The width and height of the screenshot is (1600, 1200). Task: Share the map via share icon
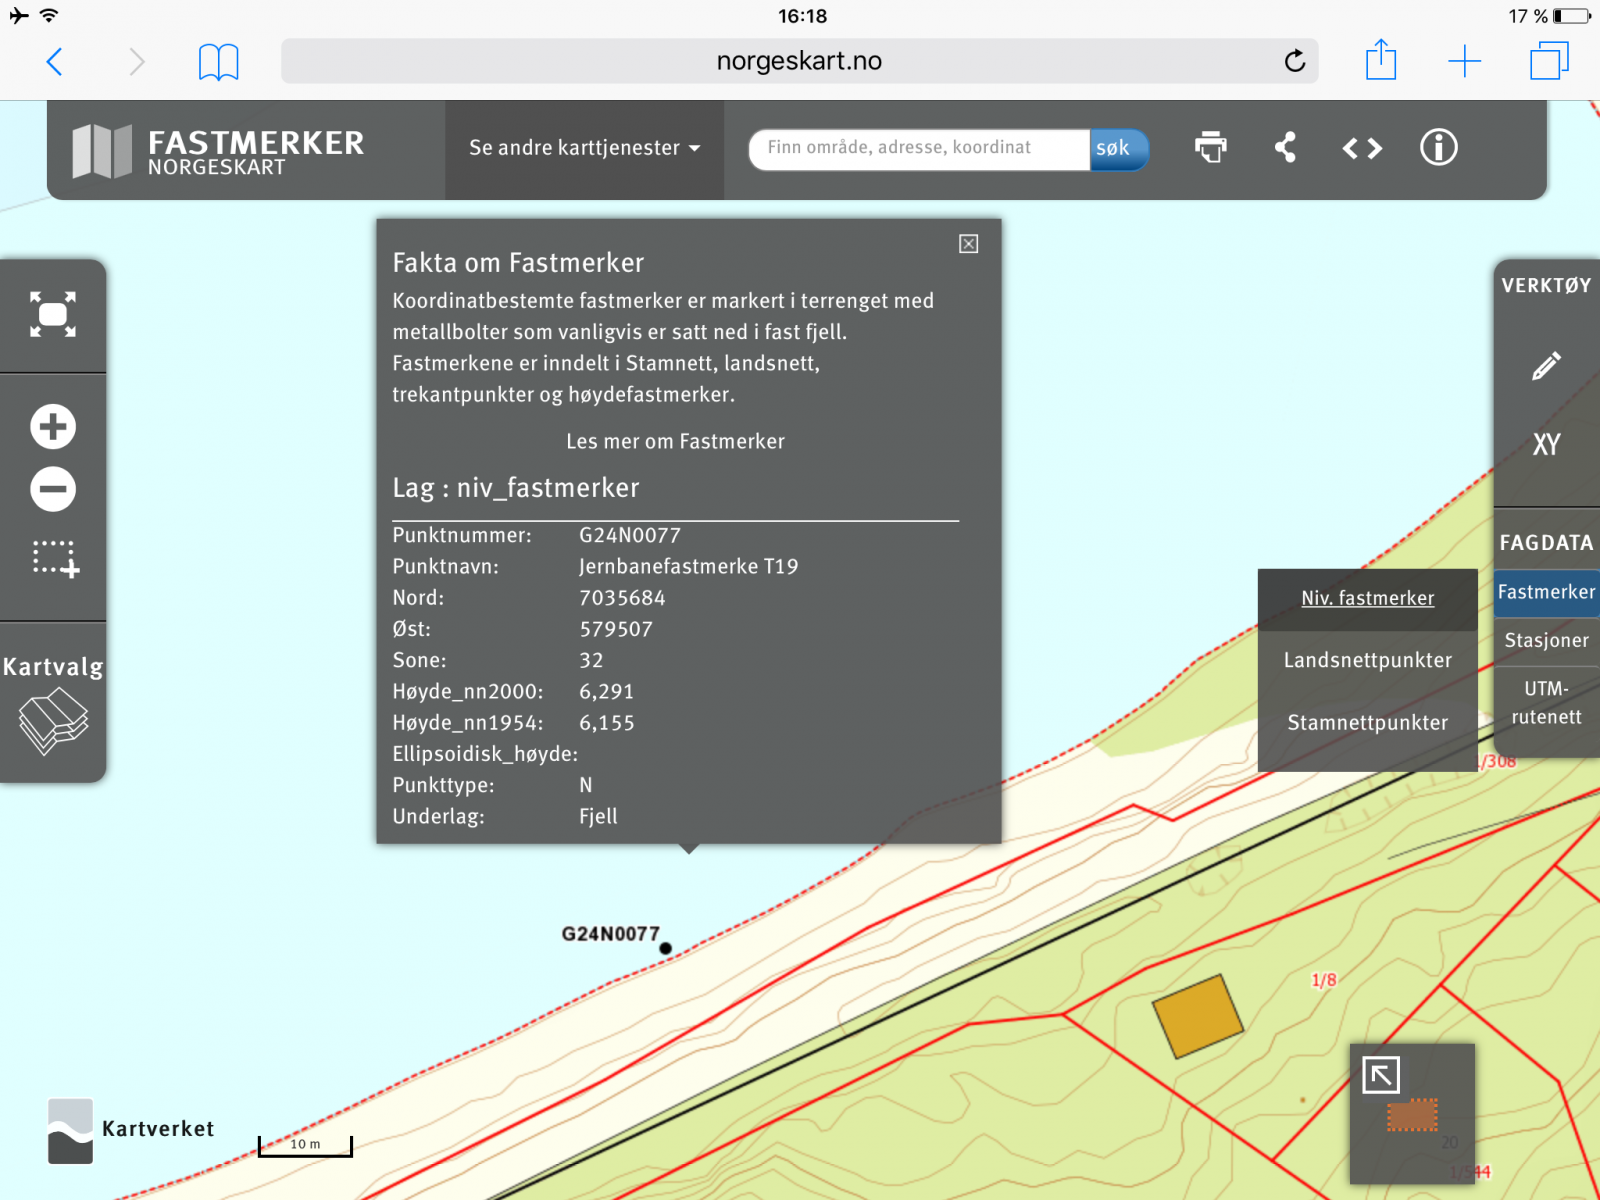pyautogui.click(x=1286, y=148)
